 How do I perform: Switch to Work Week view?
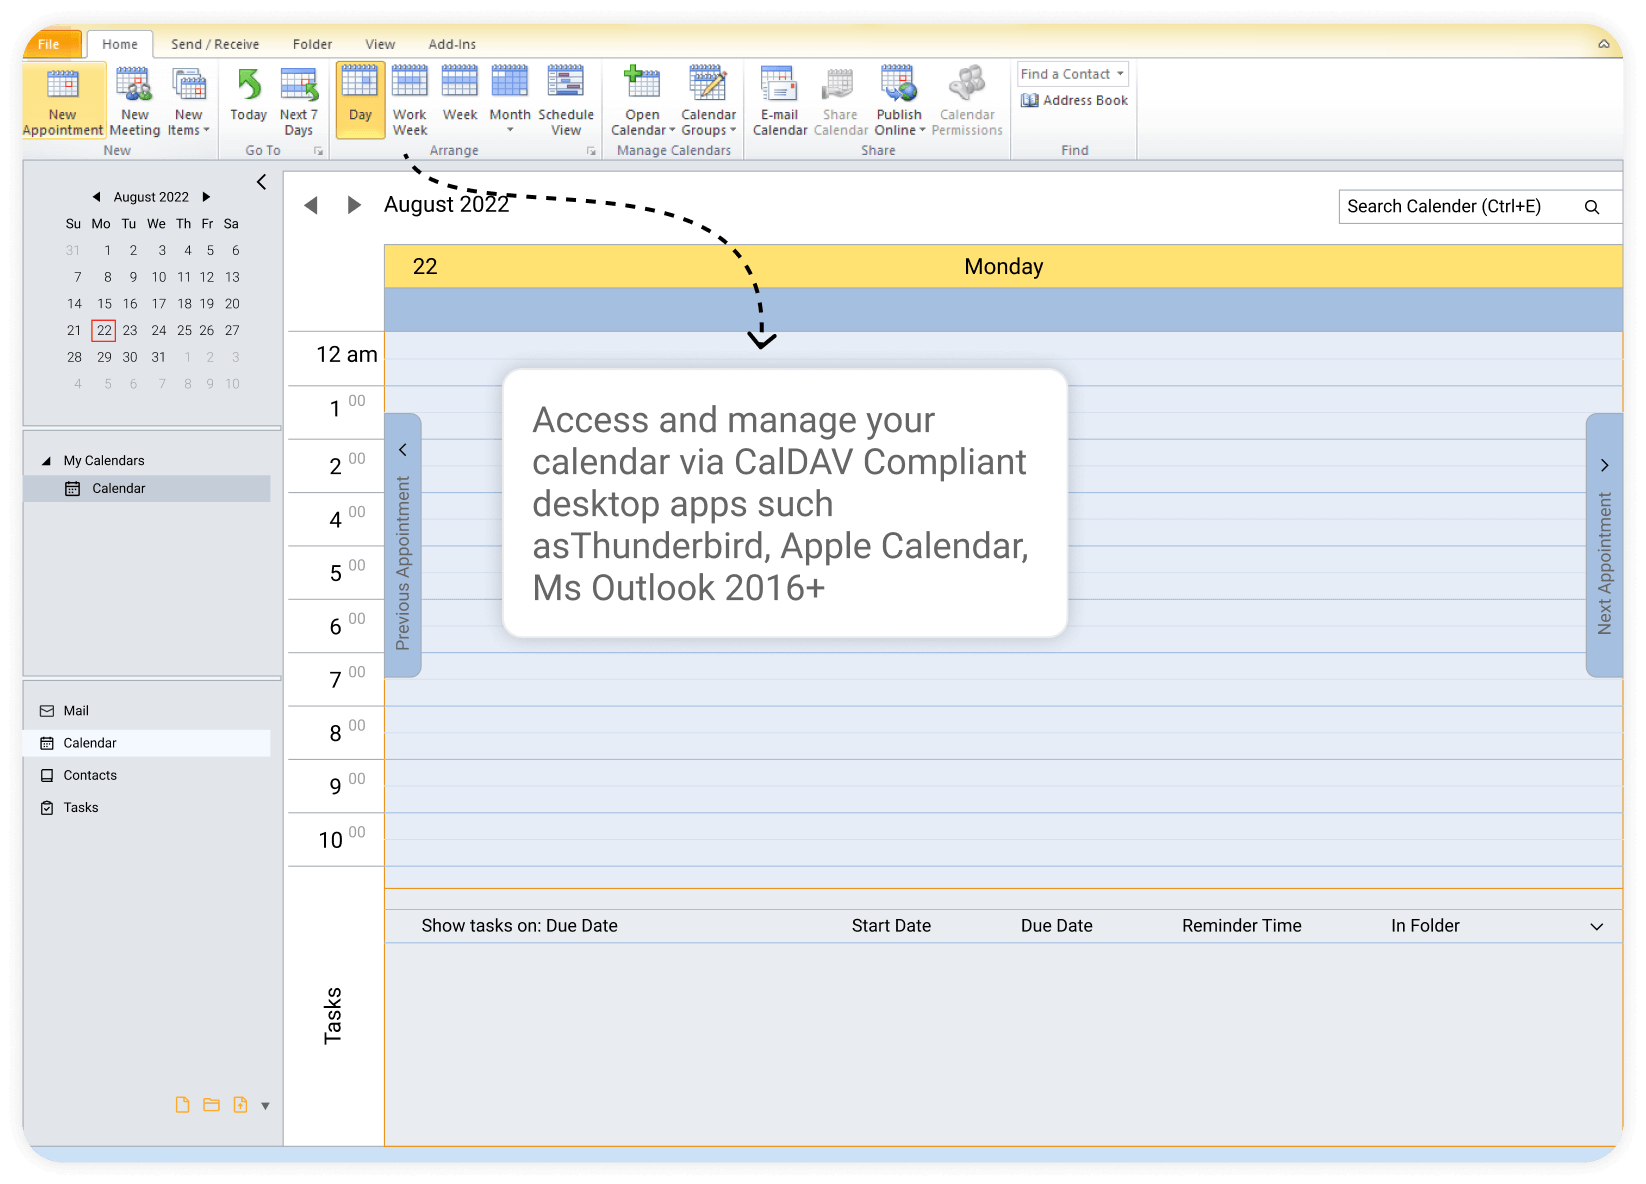tap(409, 100)
